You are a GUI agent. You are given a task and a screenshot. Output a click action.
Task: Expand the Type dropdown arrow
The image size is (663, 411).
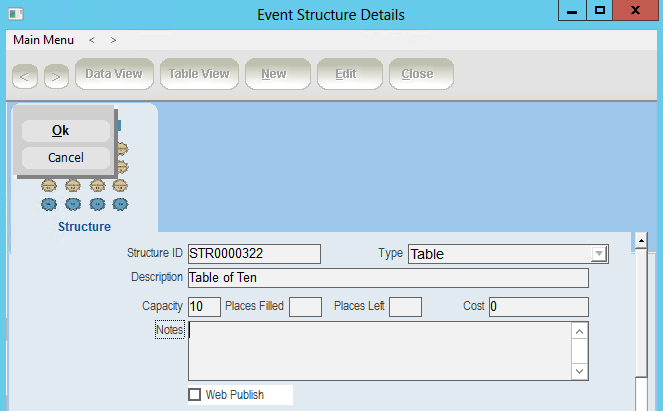(599, 254)
